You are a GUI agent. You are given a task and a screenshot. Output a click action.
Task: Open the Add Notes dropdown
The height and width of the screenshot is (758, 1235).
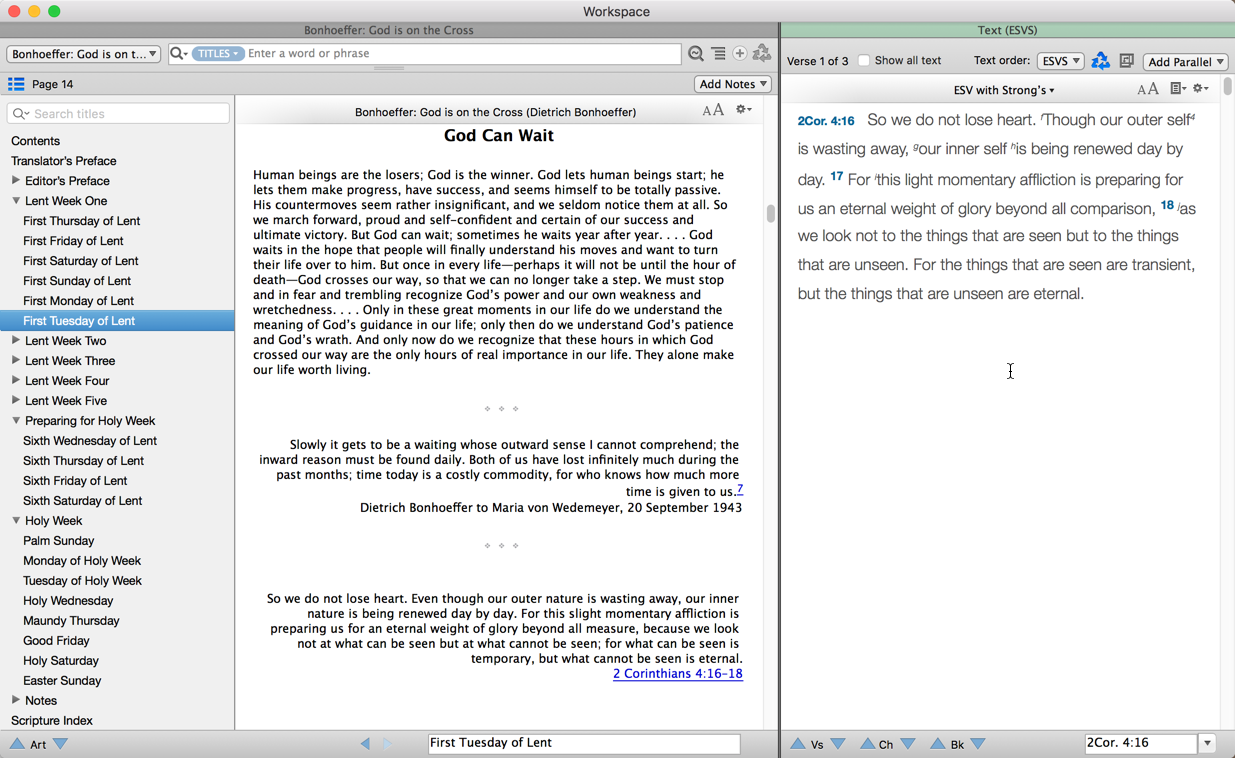(733, 84)
